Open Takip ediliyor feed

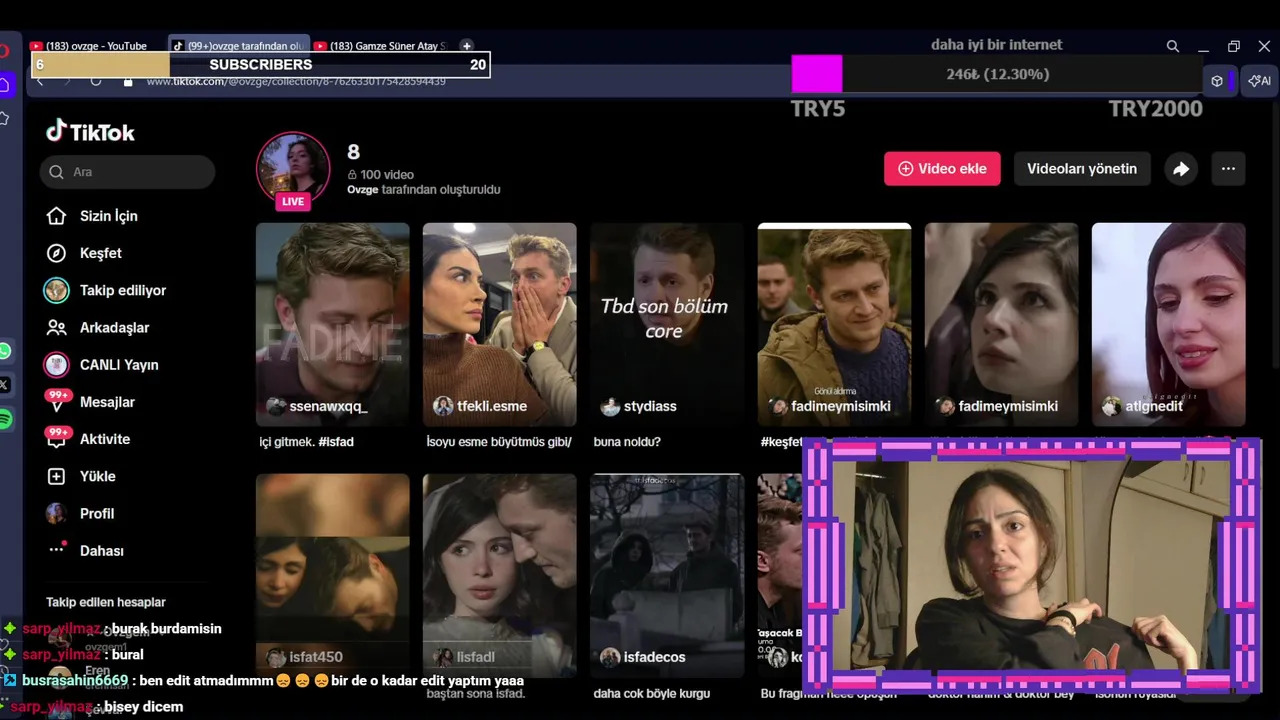tap(105, 290)
